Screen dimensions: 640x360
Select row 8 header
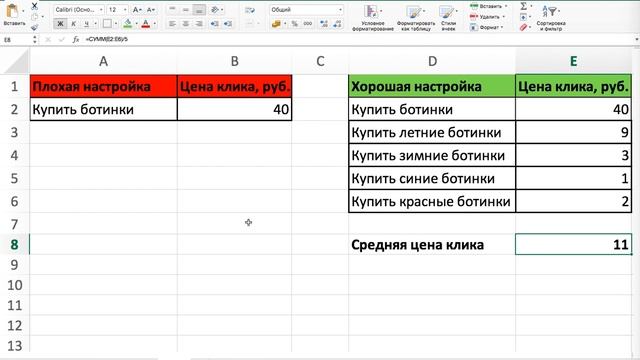coord(15,244)
